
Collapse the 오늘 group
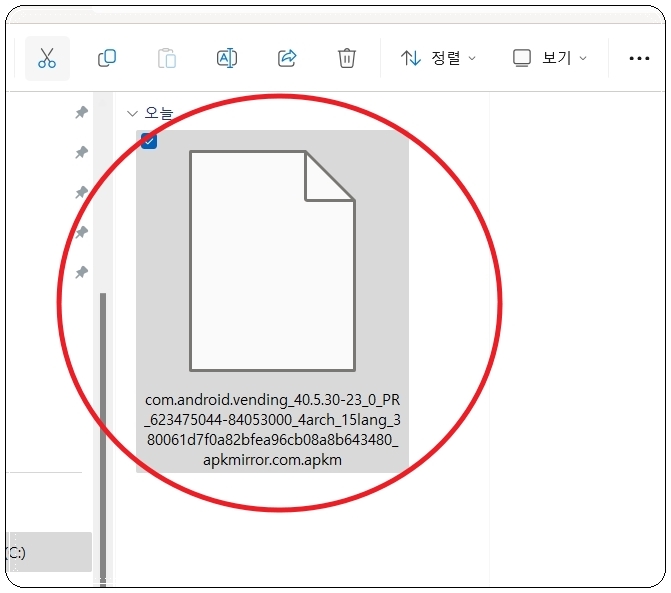tap(132, 113)
